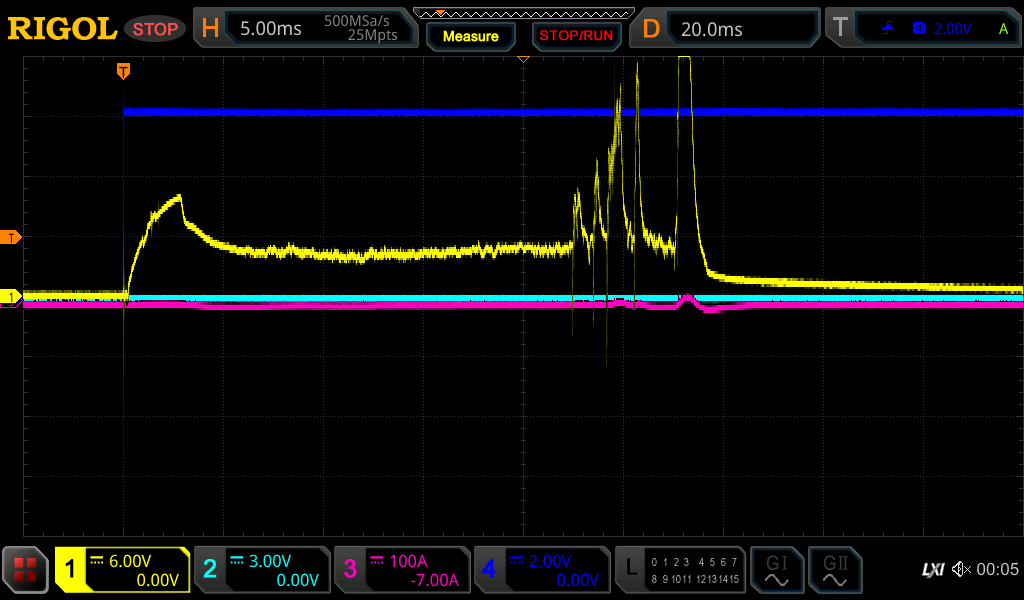Open trigger T settings panel

tap(923, 29)
